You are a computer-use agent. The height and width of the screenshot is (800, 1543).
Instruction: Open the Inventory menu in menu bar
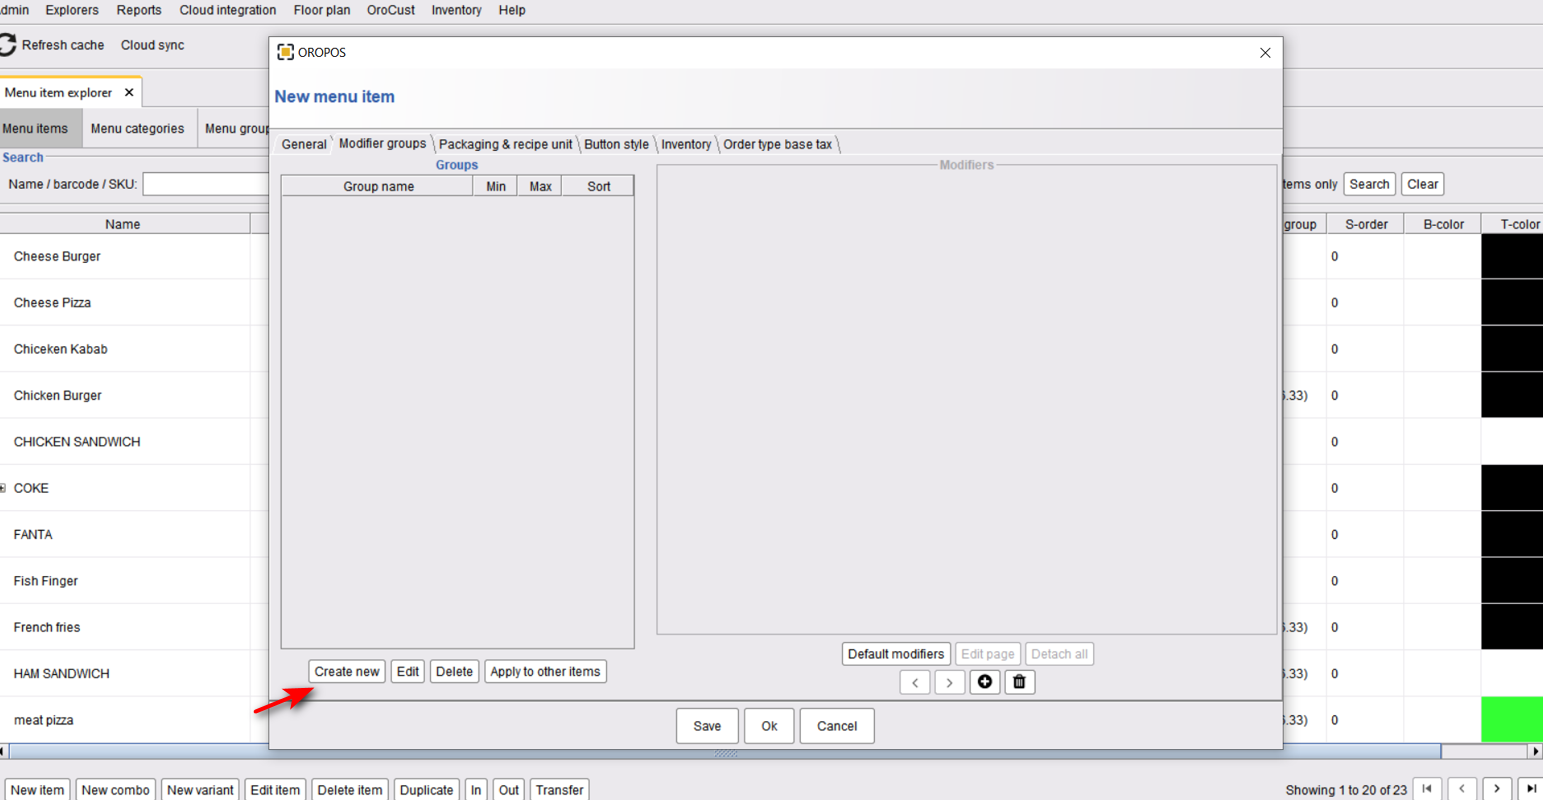[x=456, y=10]
